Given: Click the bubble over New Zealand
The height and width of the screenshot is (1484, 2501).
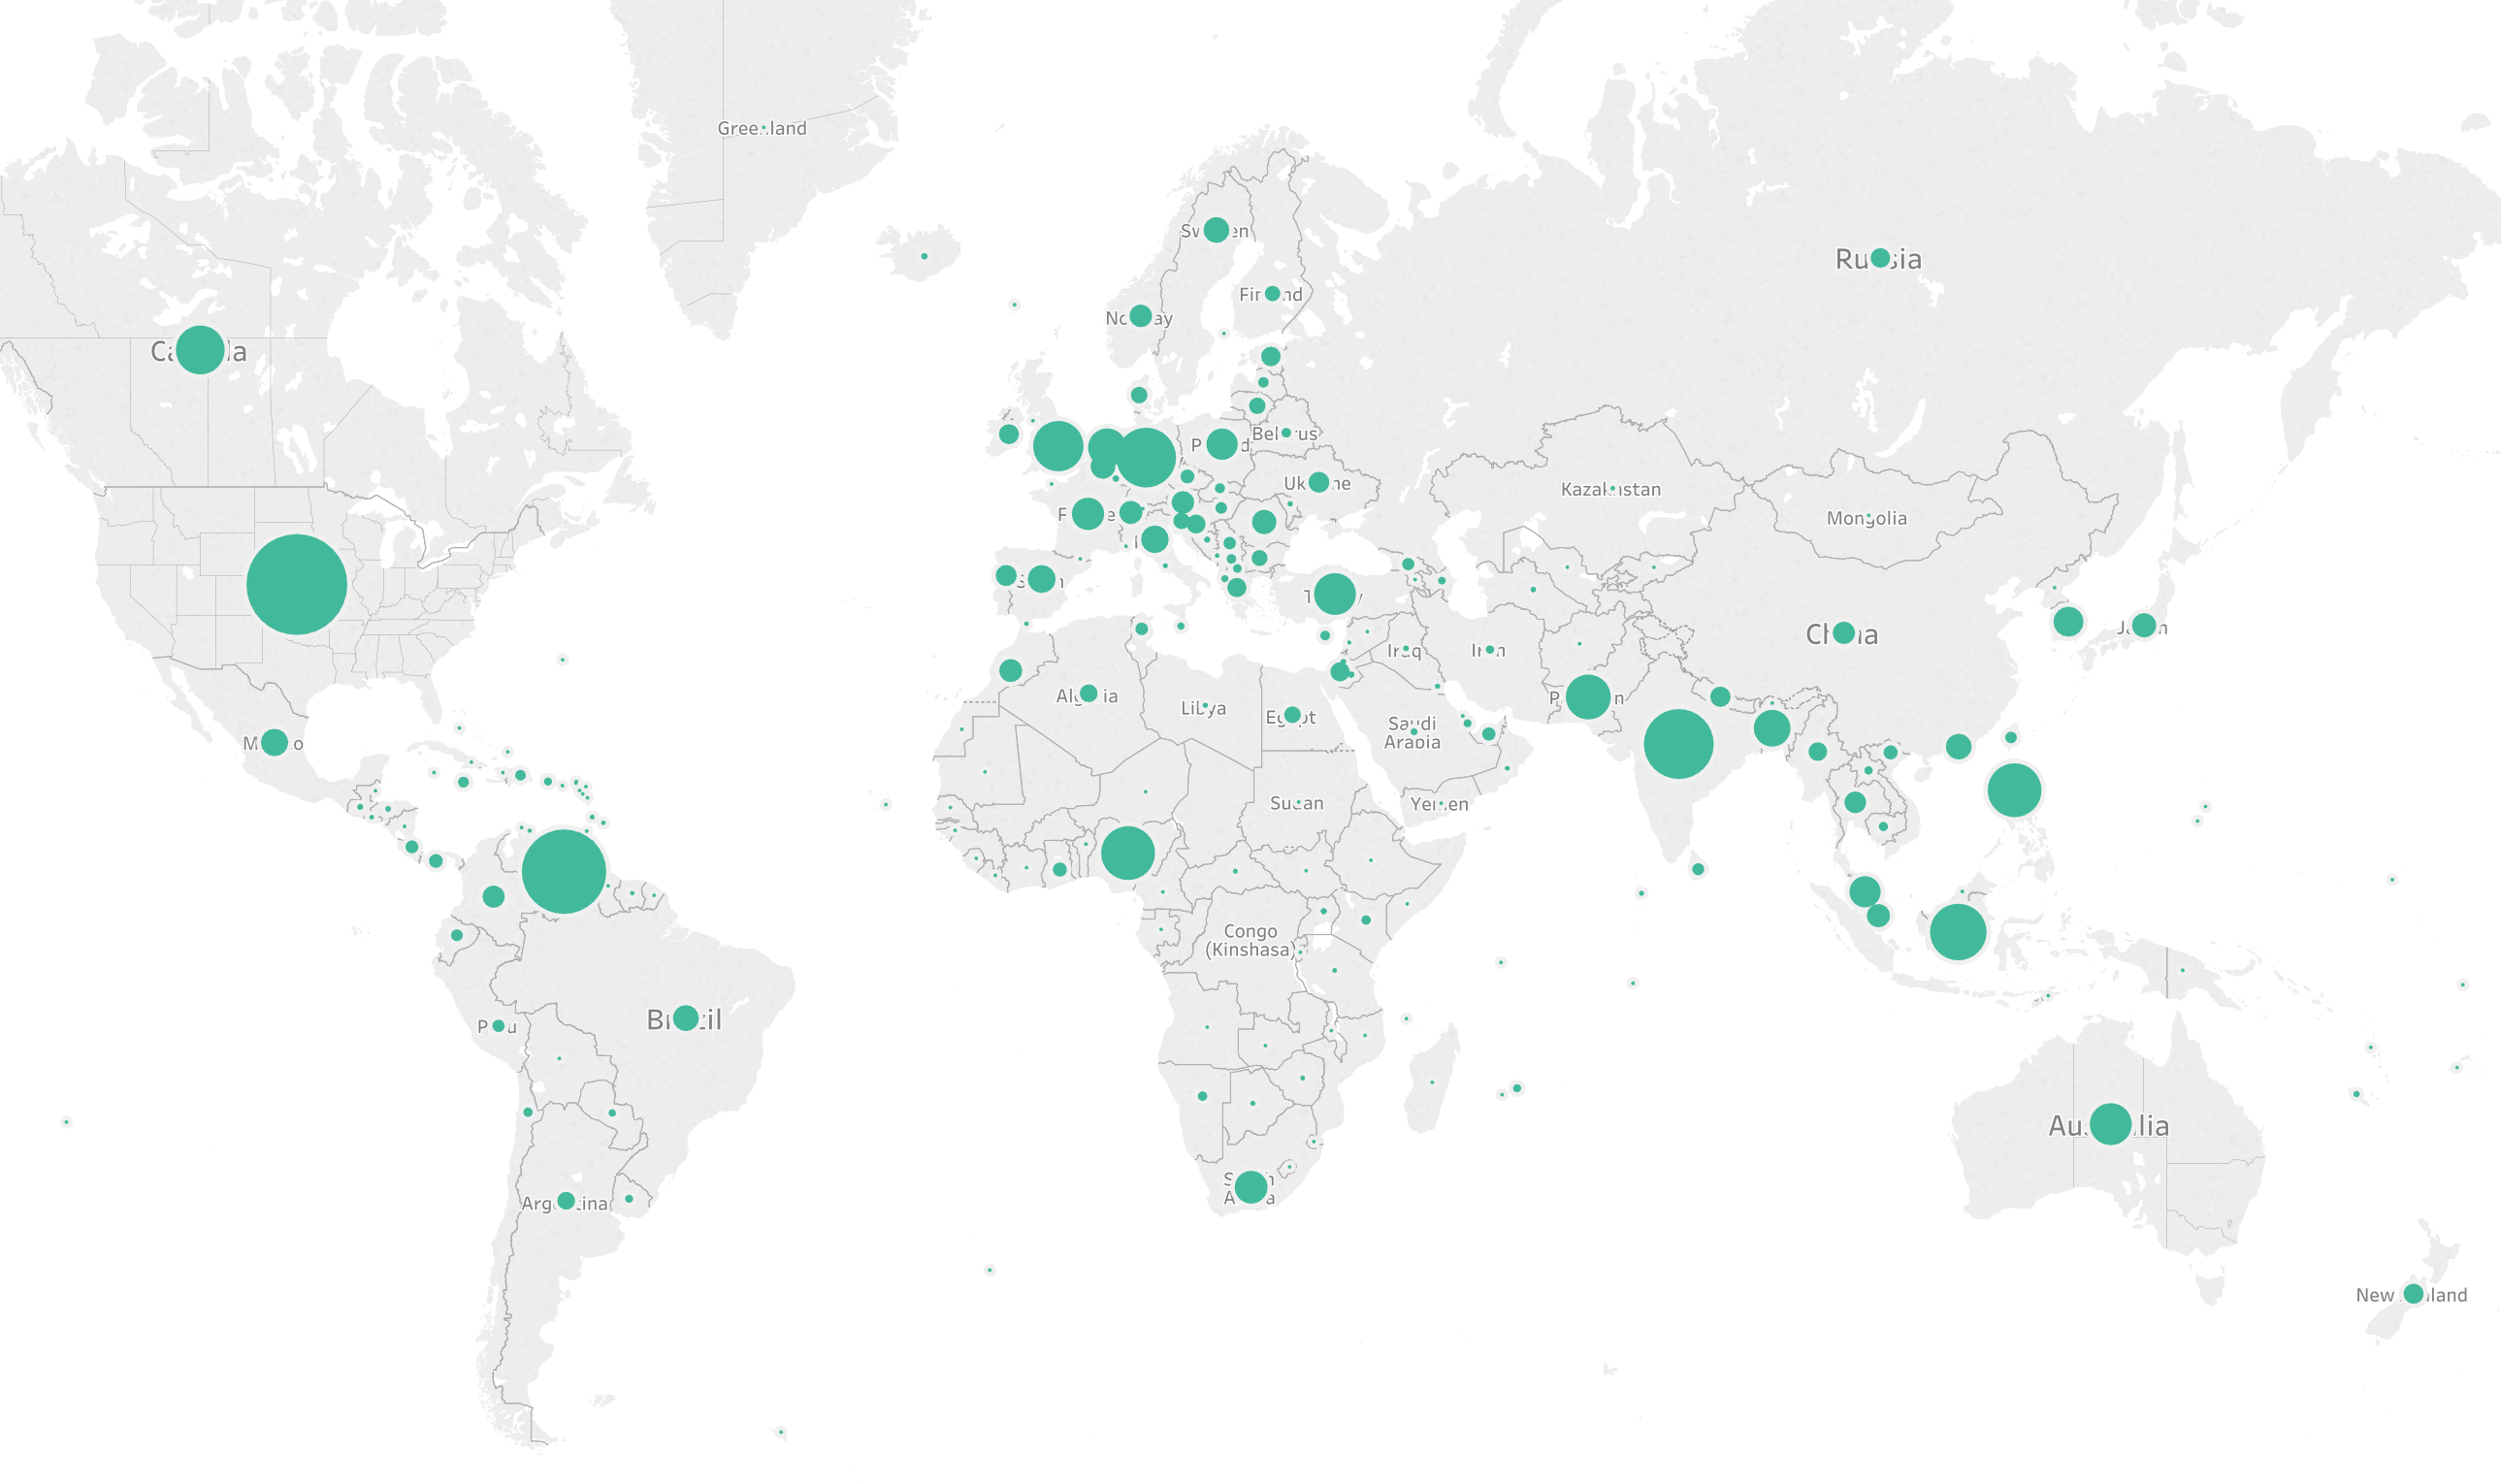Looking at the screenshot, I should point(2413,1294).
